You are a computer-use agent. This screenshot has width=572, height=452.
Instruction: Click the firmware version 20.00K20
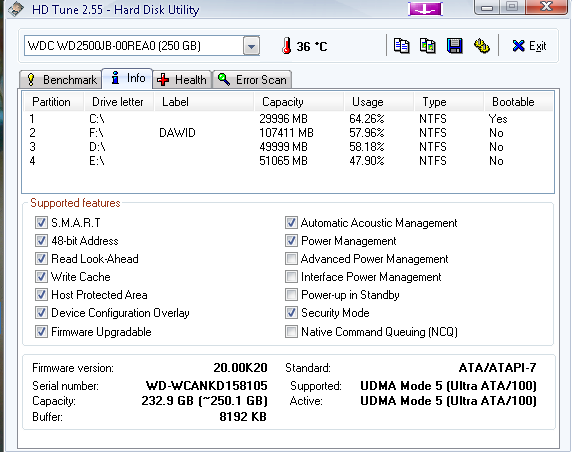pos(240,368)
